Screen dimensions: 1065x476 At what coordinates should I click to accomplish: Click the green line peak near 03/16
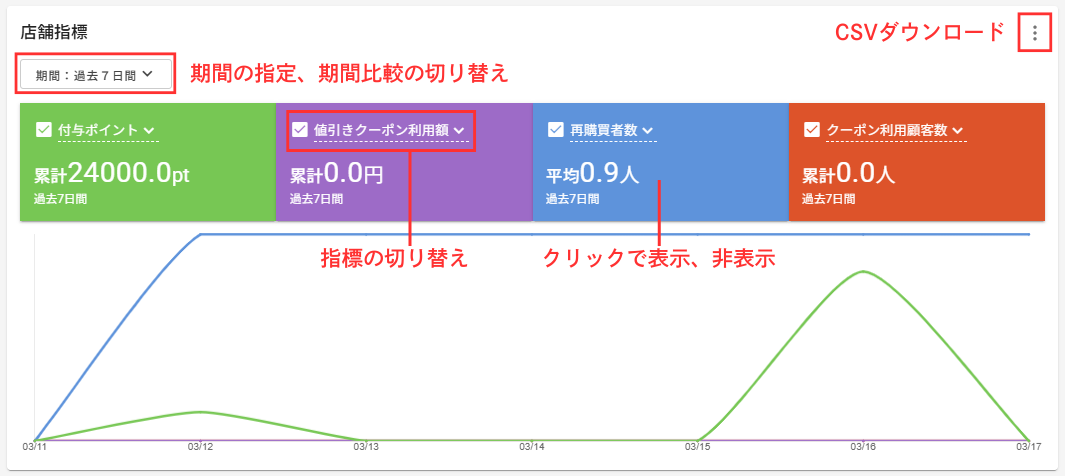coord(861,272)
